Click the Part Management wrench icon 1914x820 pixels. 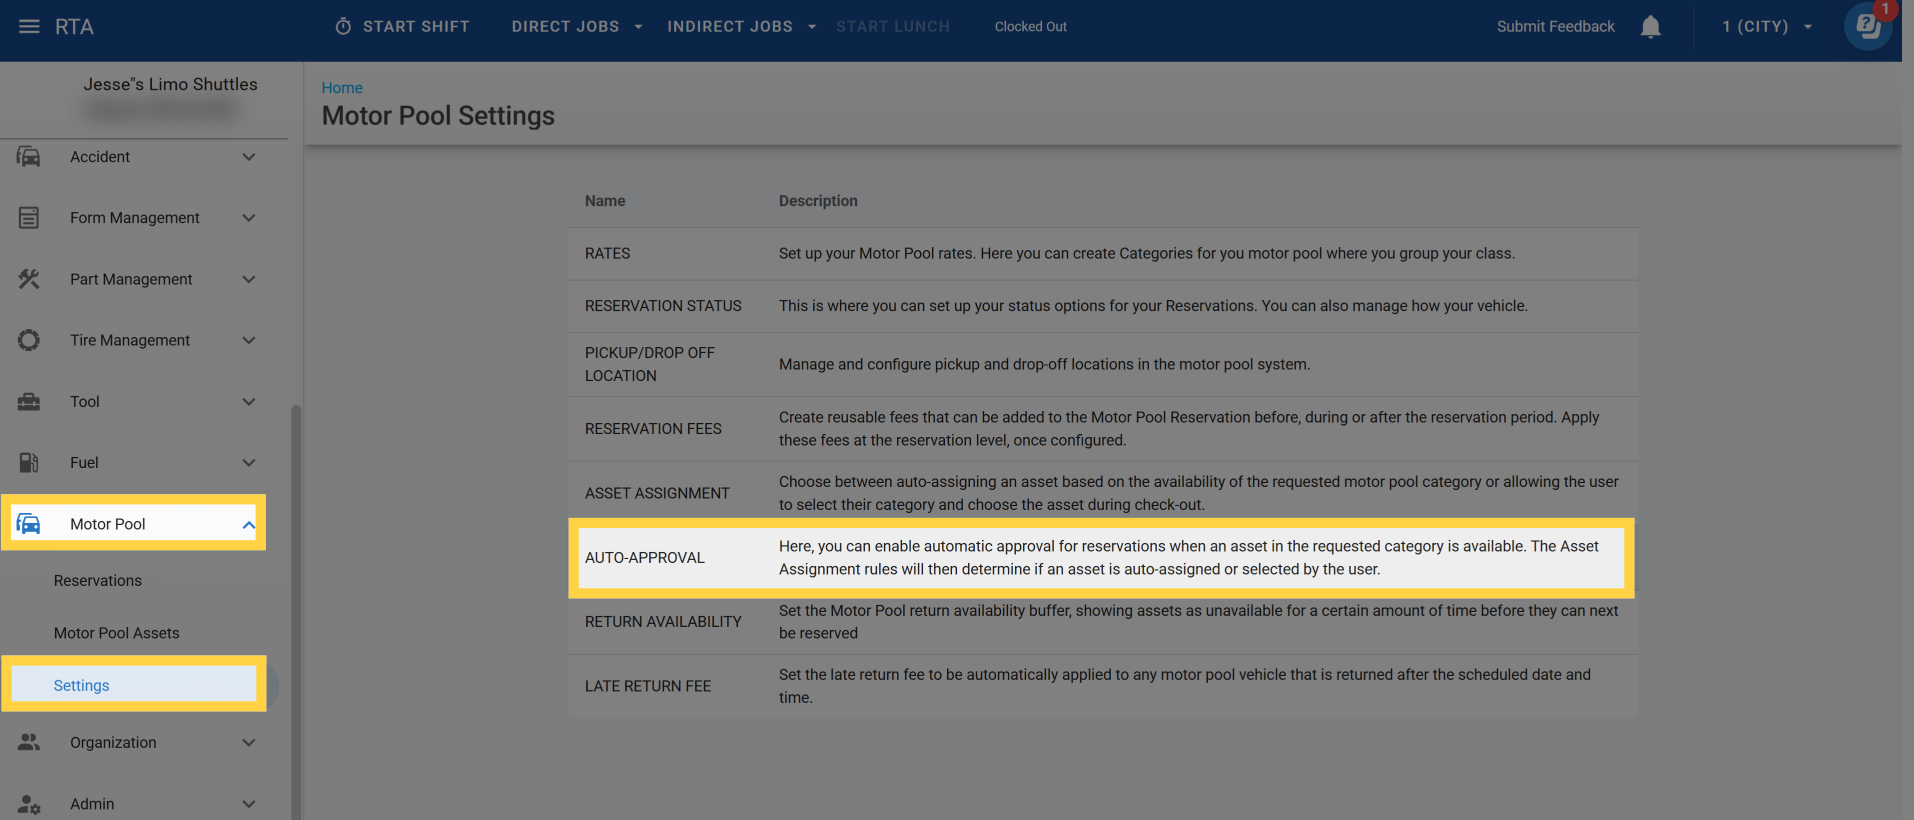[x=29, y=279]
